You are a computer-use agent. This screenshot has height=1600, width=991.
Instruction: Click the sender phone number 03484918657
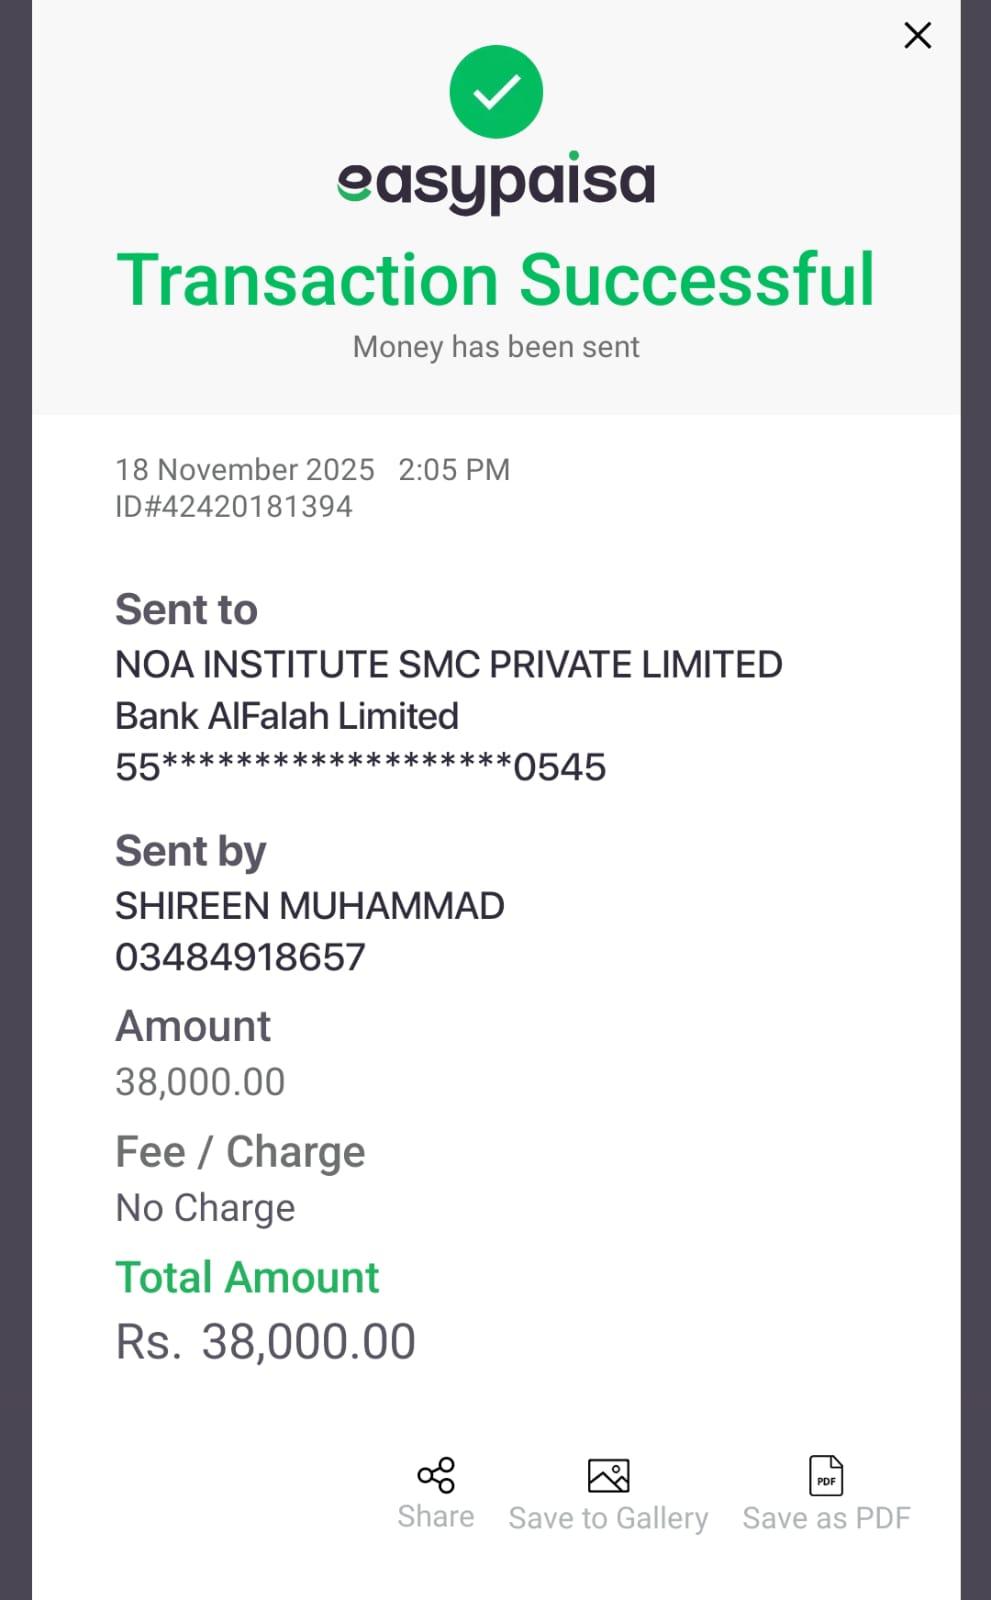240,957
